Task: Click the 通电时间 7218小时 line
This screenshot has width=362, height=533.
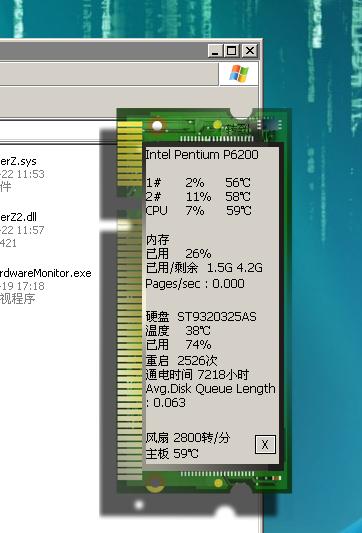Action: pos(197,375)
